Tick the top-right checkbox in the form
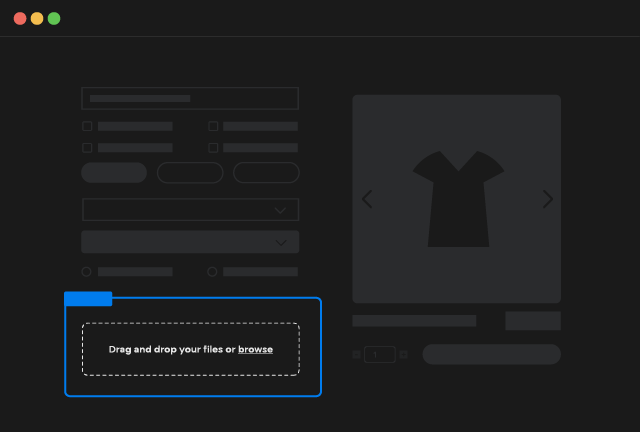 click(x=213, y=127)
